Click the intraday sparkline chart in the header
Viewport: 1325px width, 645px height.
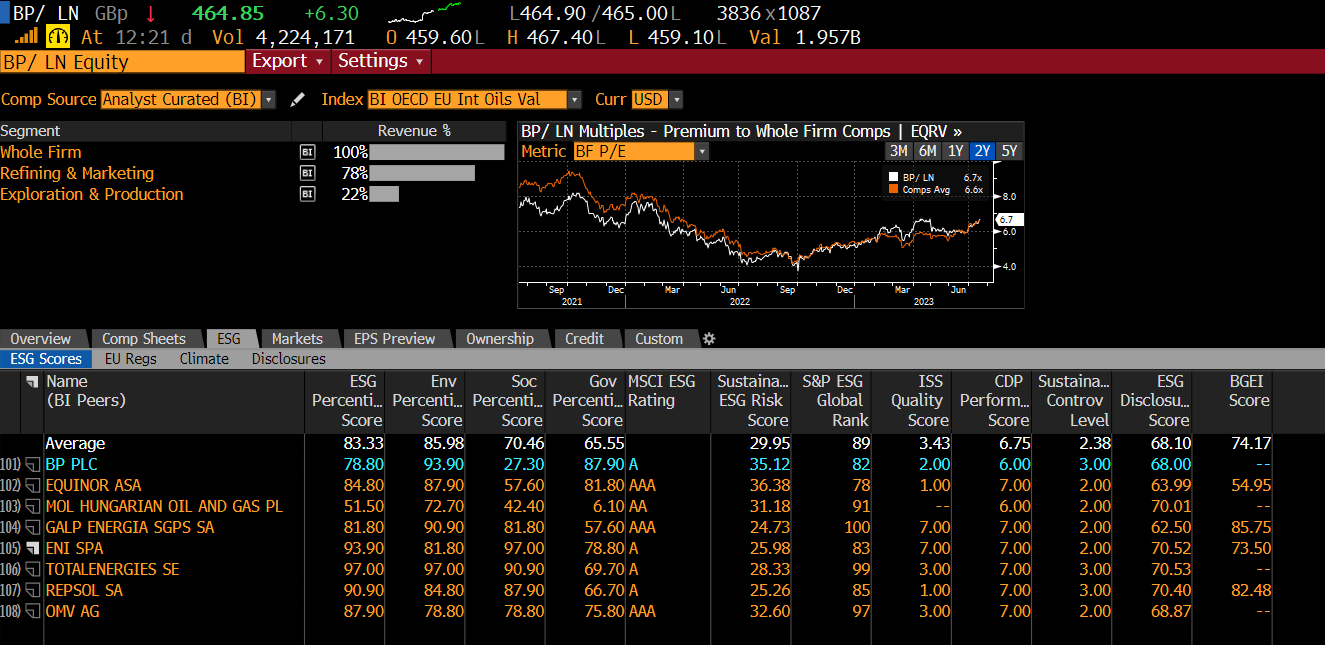coord(424,14)
